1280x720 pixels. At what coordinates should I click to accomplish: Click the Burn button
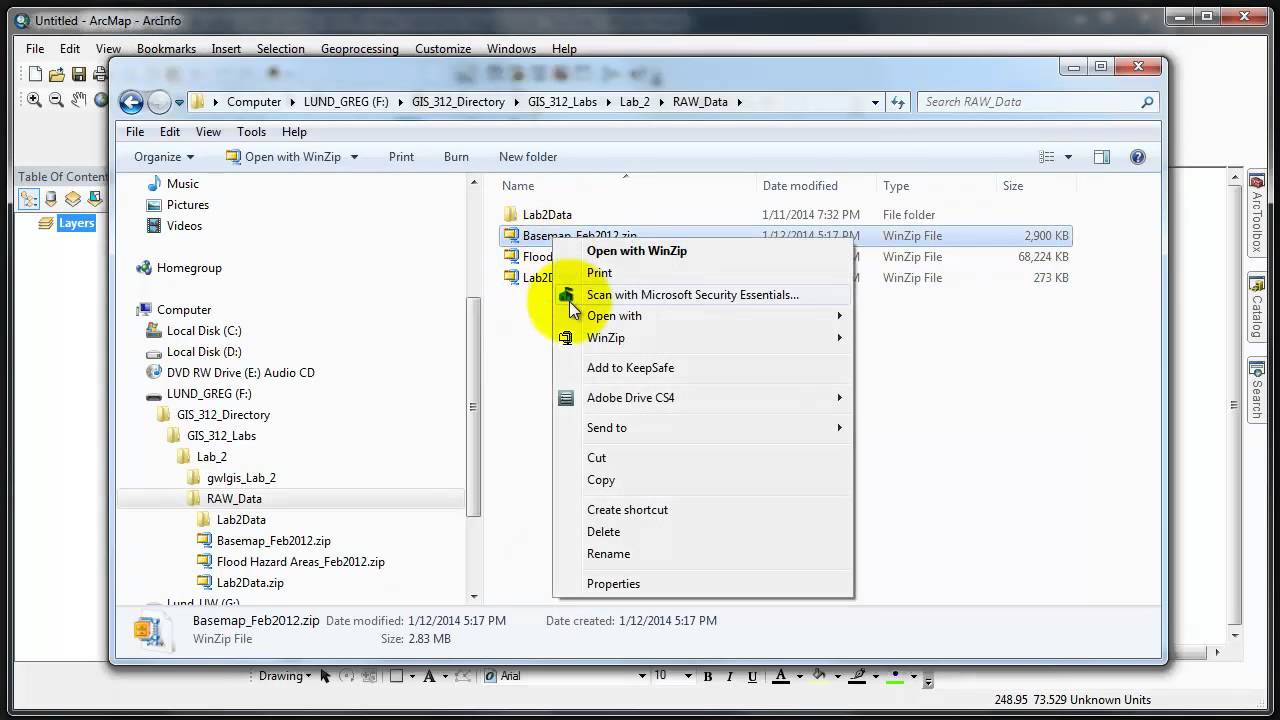point(456,157)
